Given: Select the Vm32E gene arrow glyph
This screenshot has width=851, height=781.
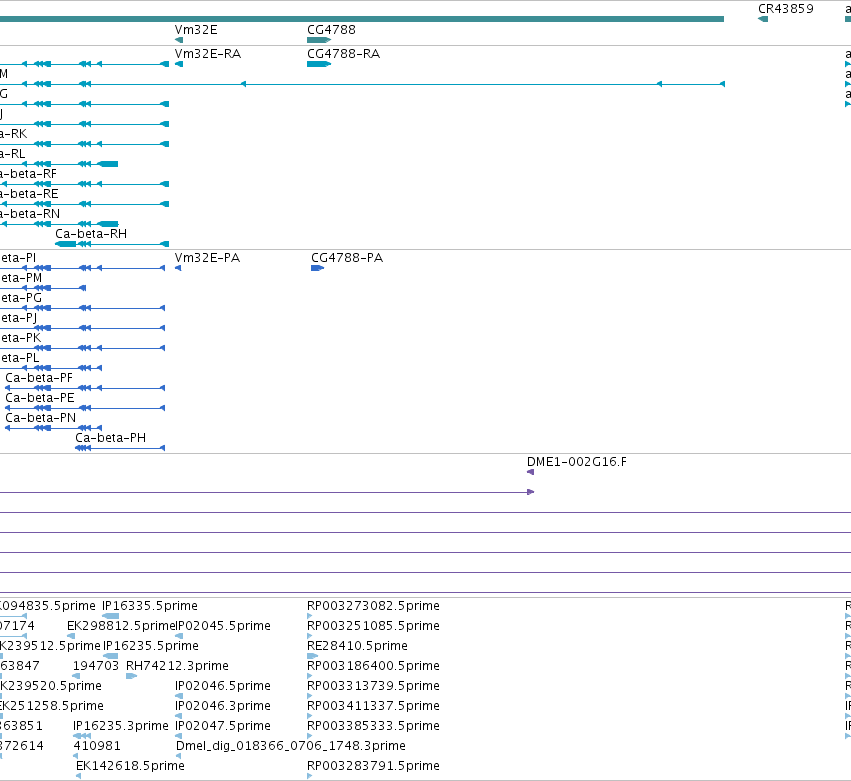Looking at the screenshot, I should (x=179, y=40).
